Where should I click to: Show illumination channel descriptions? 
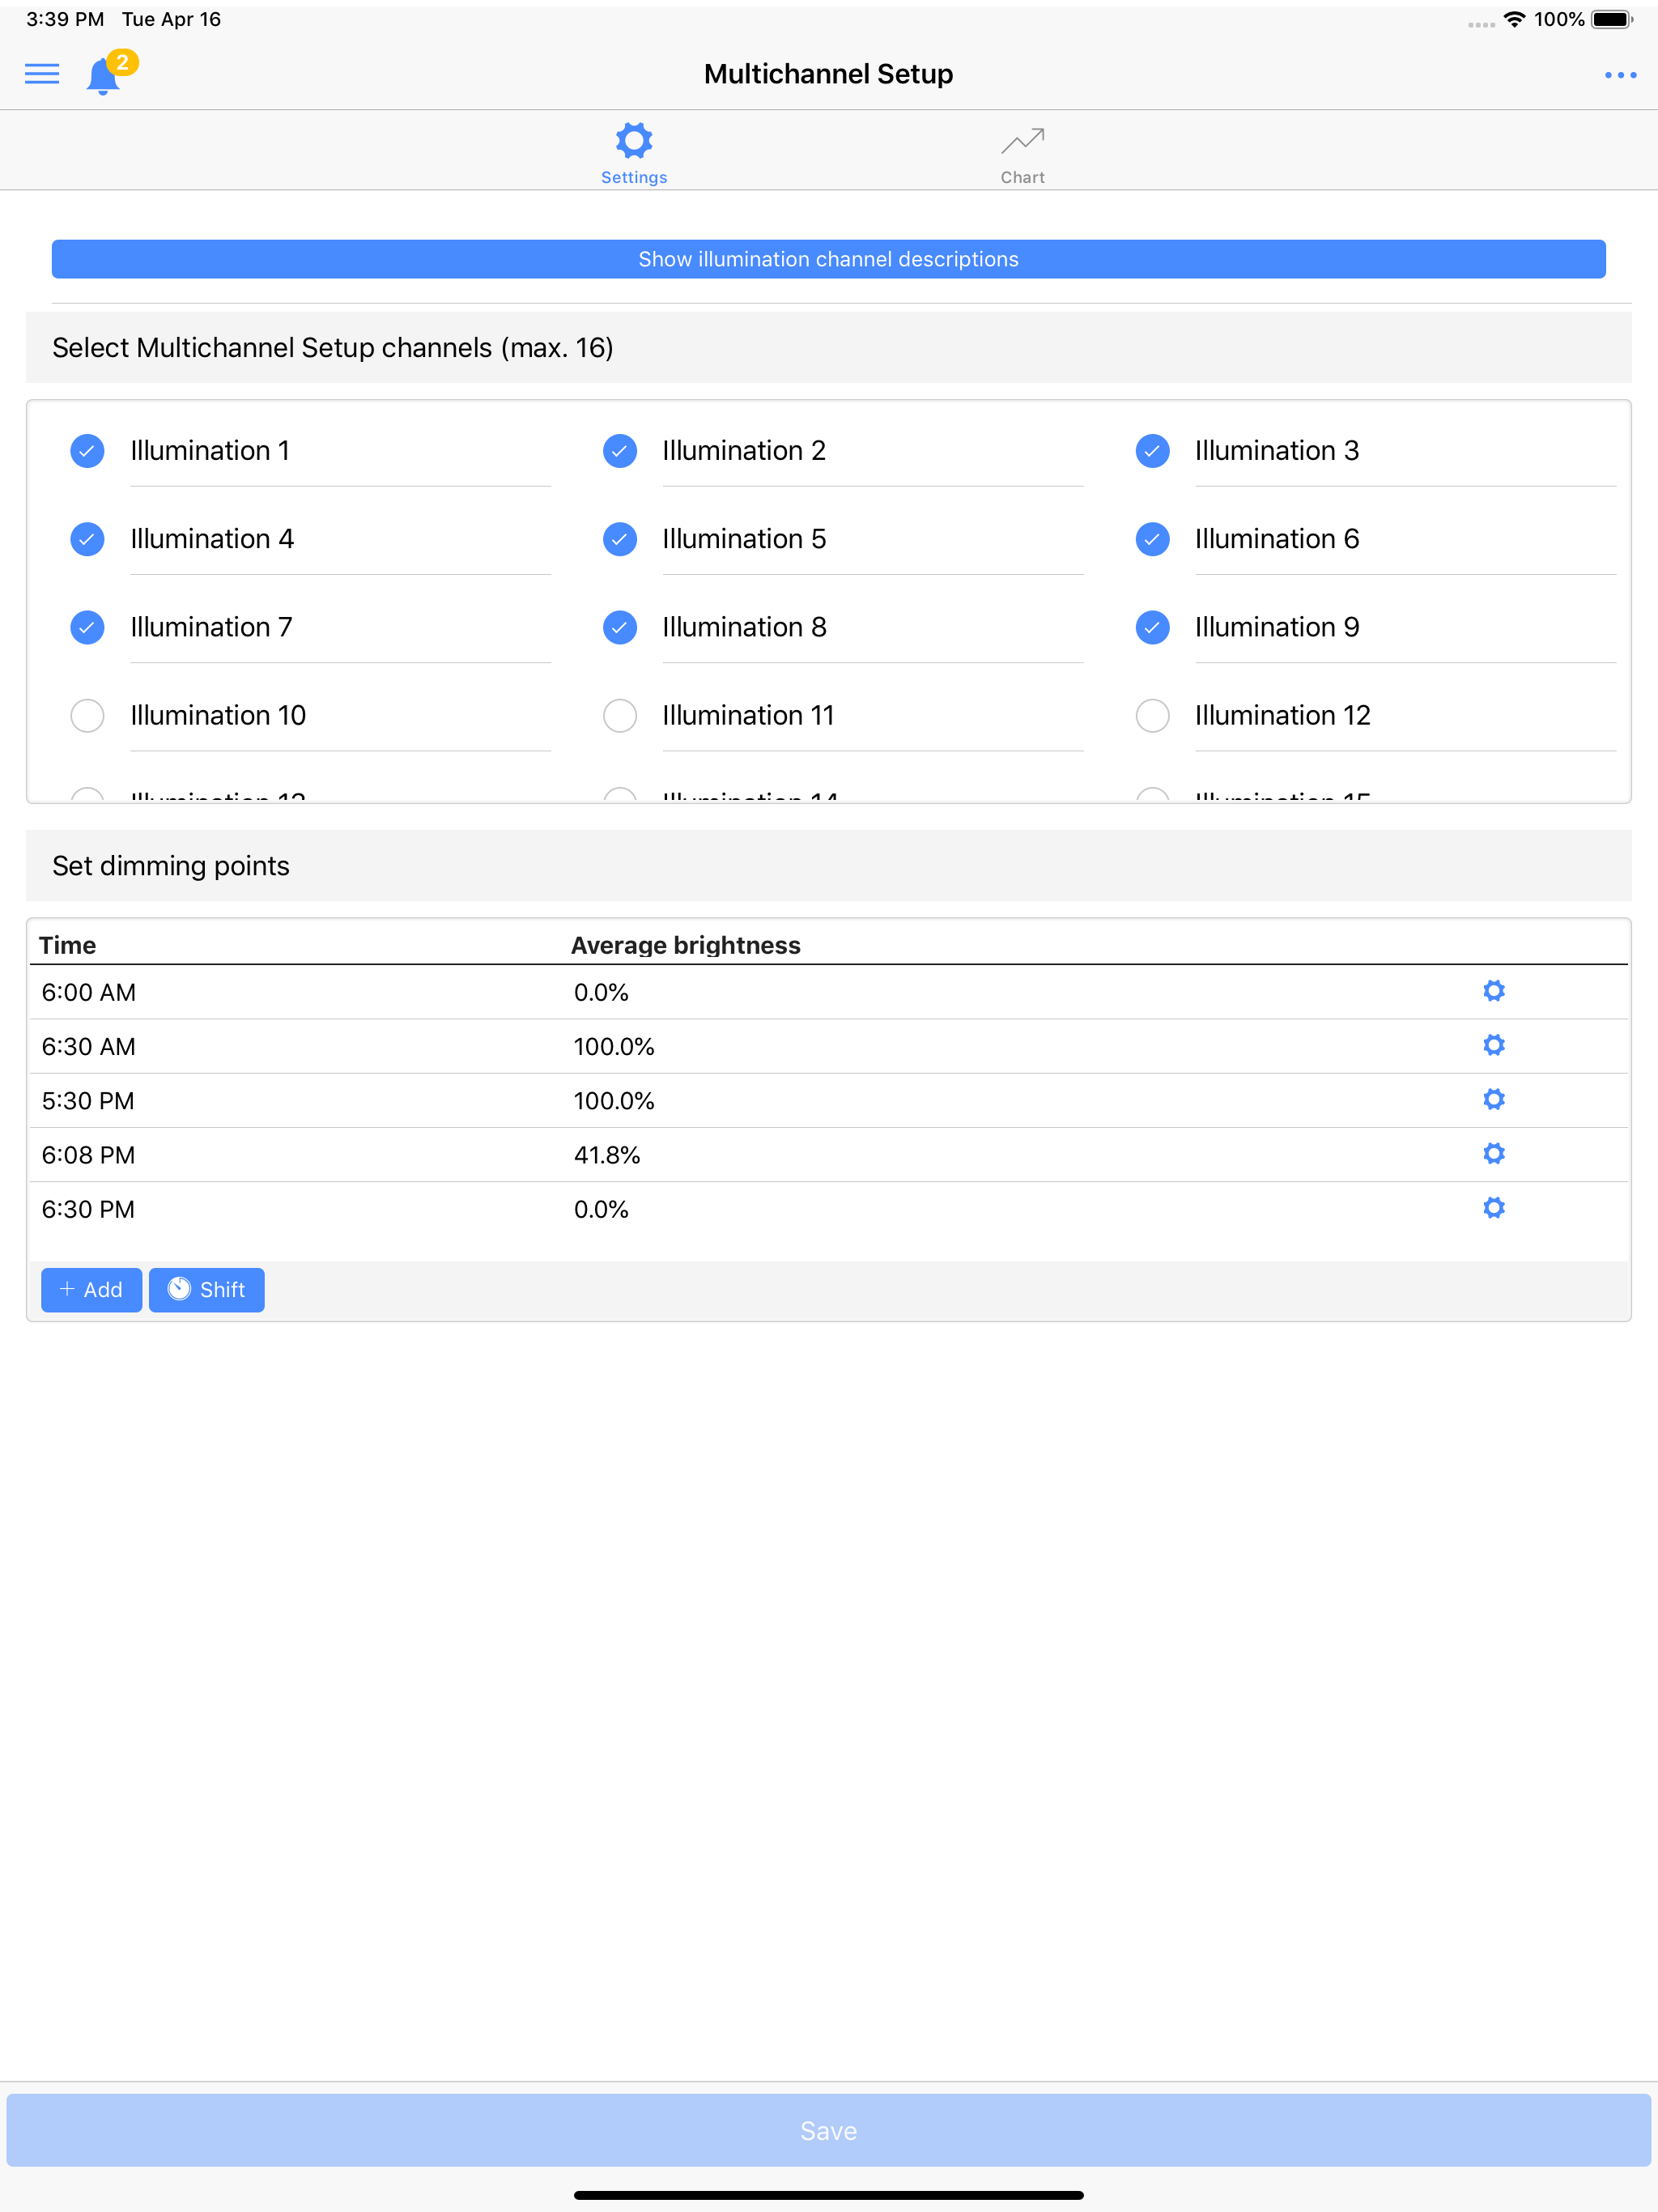[x=828, y=259]
